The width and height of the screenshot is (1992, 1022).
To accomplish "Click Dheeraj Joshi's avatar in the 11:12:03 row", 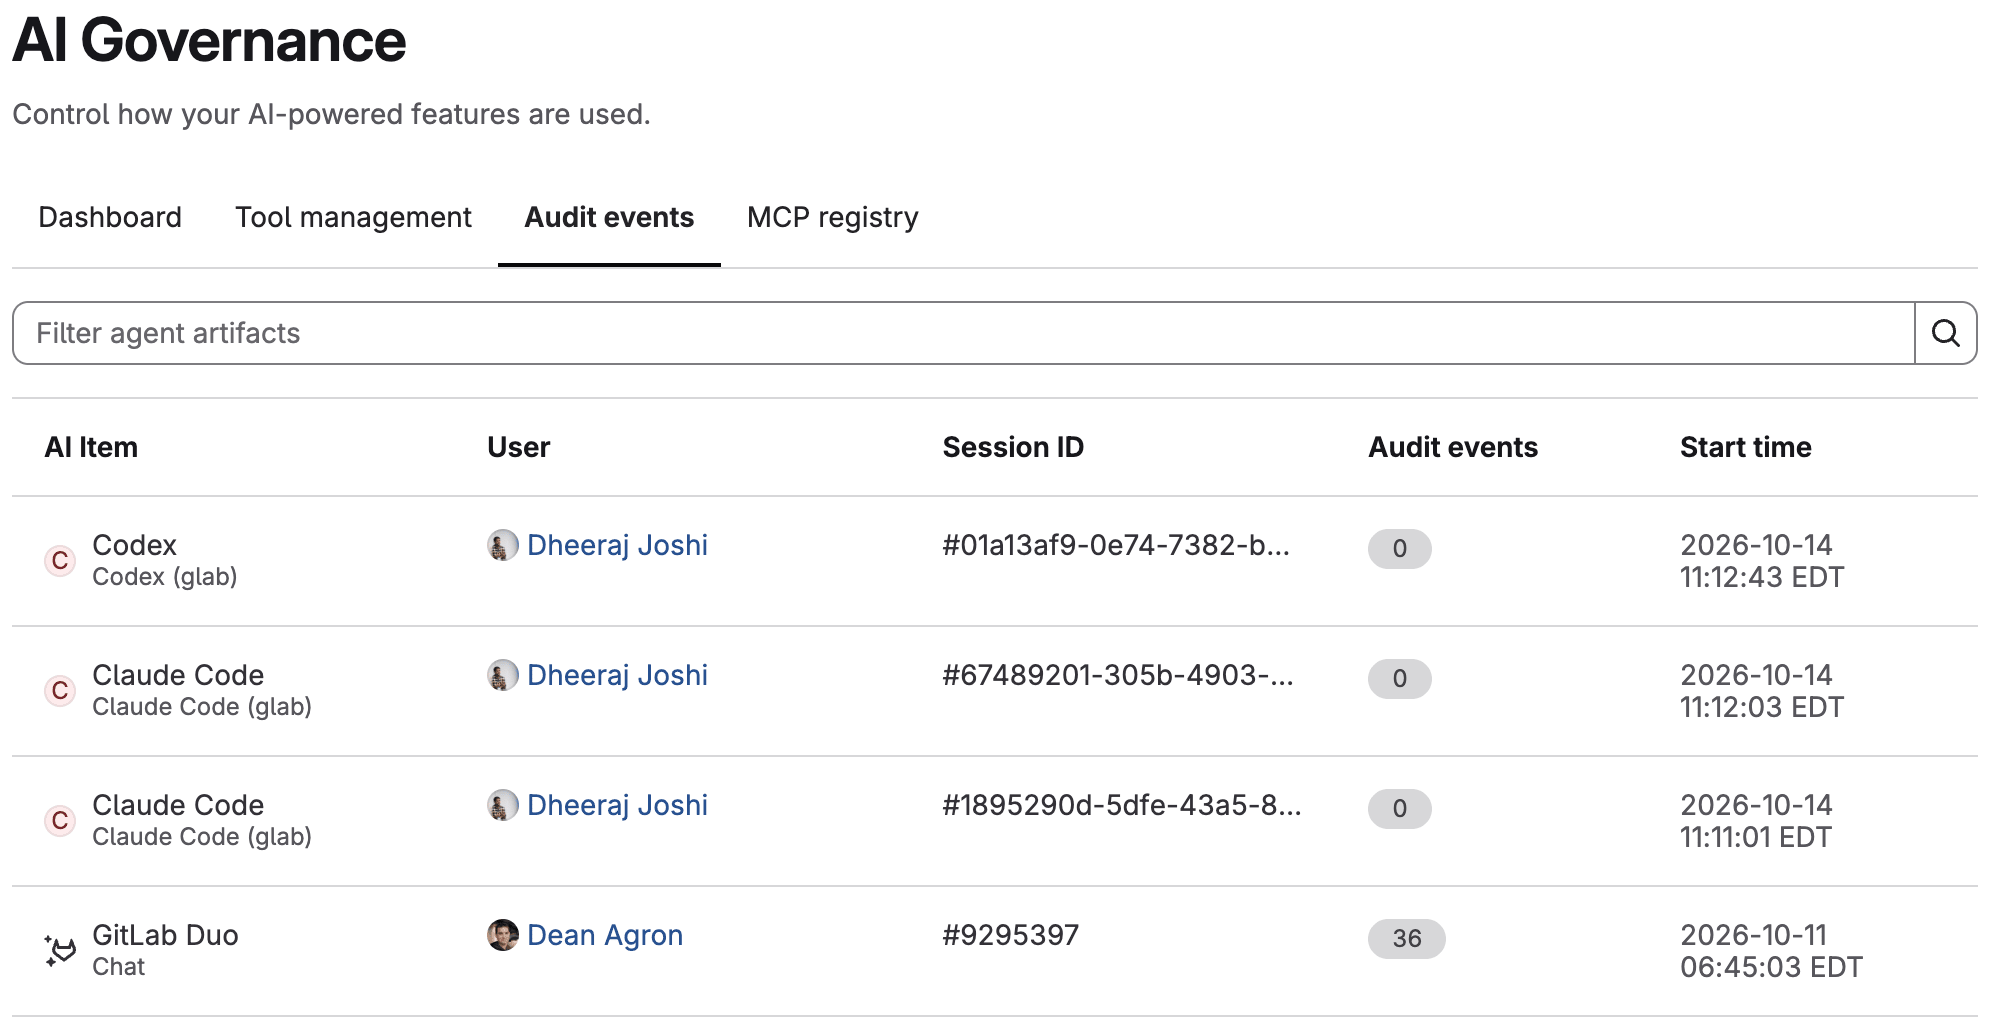I will click(x=502, y=675).
